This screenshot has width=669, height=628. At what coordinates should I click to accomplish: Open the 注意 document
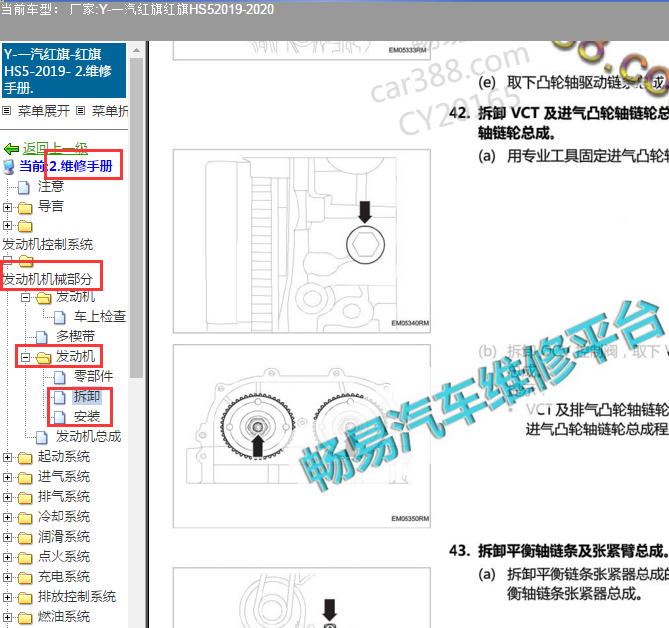coord(51,186)
